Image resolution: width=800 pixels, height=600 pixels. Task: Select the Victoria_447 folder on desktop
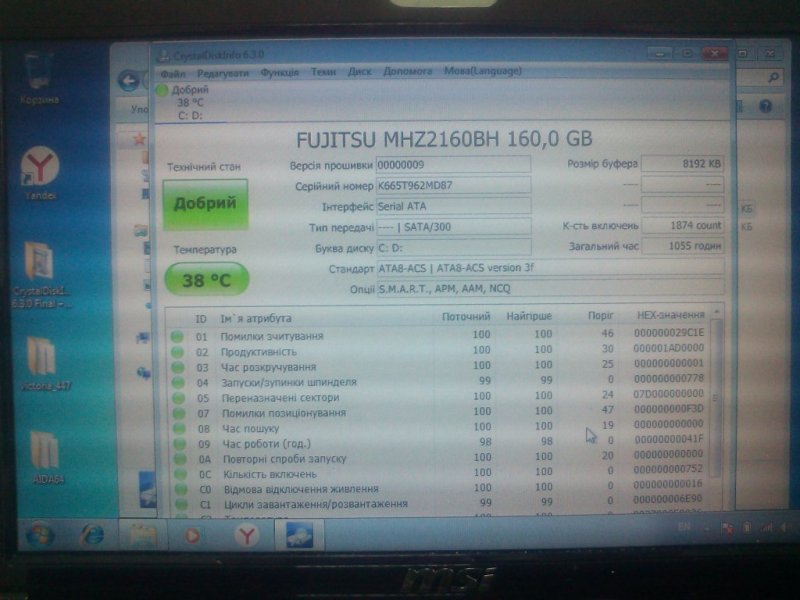point(41,359)
